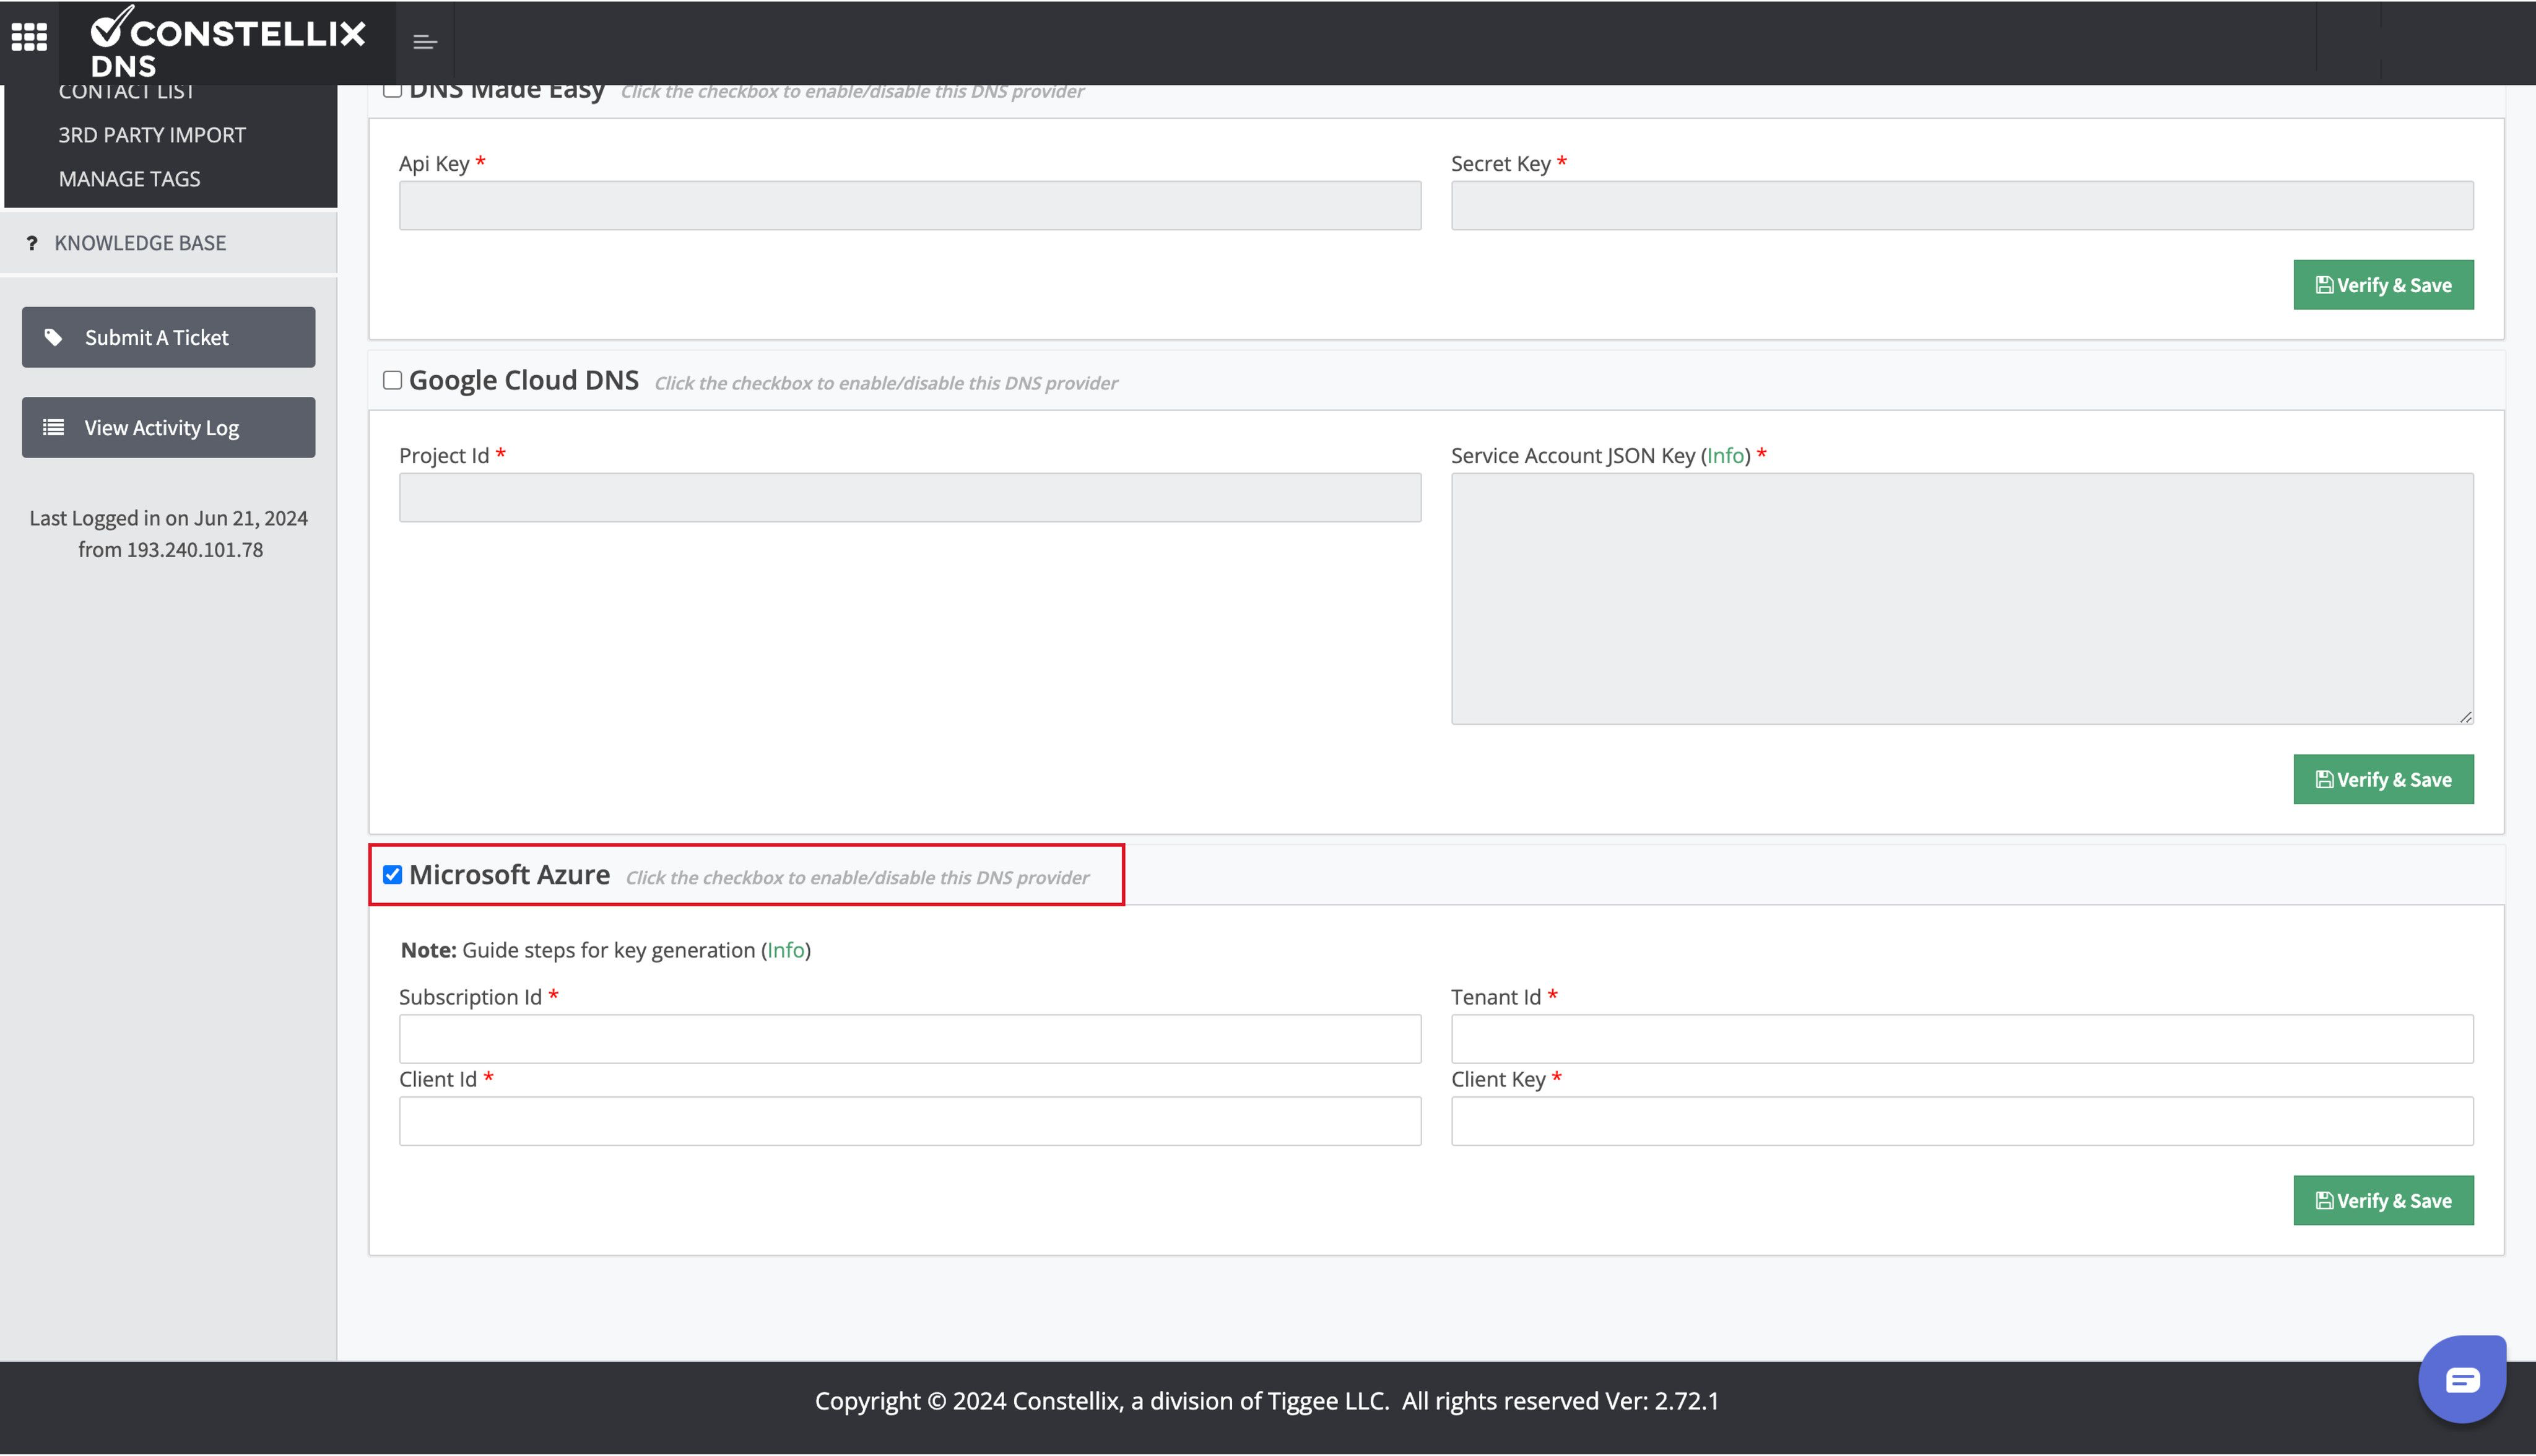The width and height of the screenshot is (2536, 1456).
Task: Click save icon on Azure Verify & Save
Action: click(2325, 1200)
